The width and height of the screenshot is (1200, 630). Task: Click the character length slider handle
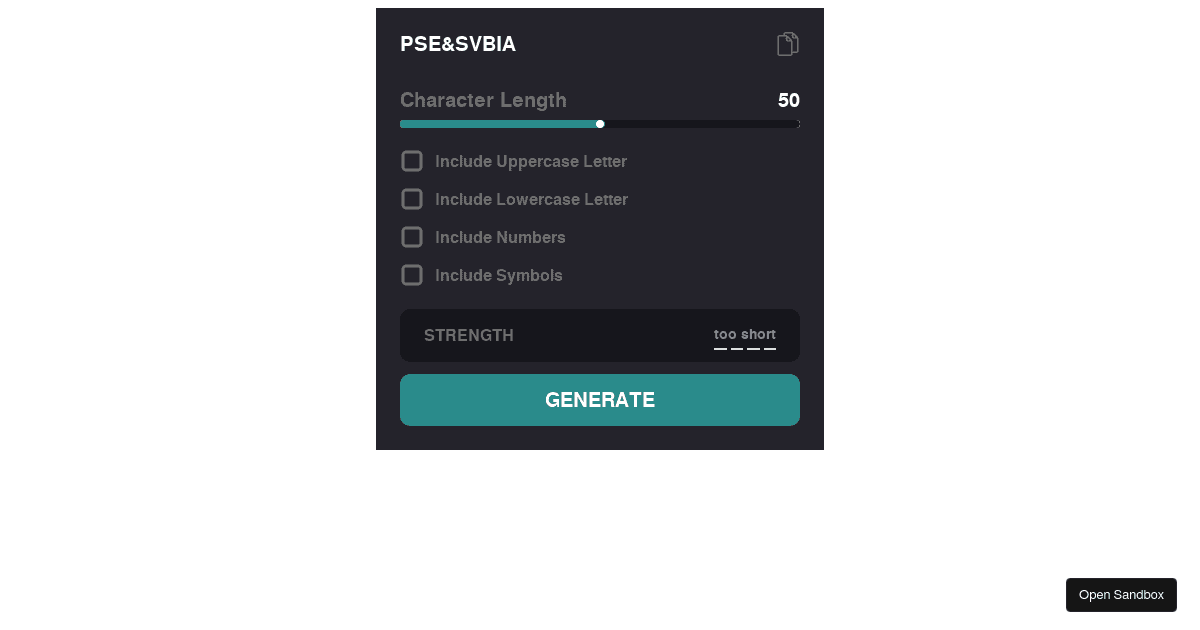tap(600, 124)
